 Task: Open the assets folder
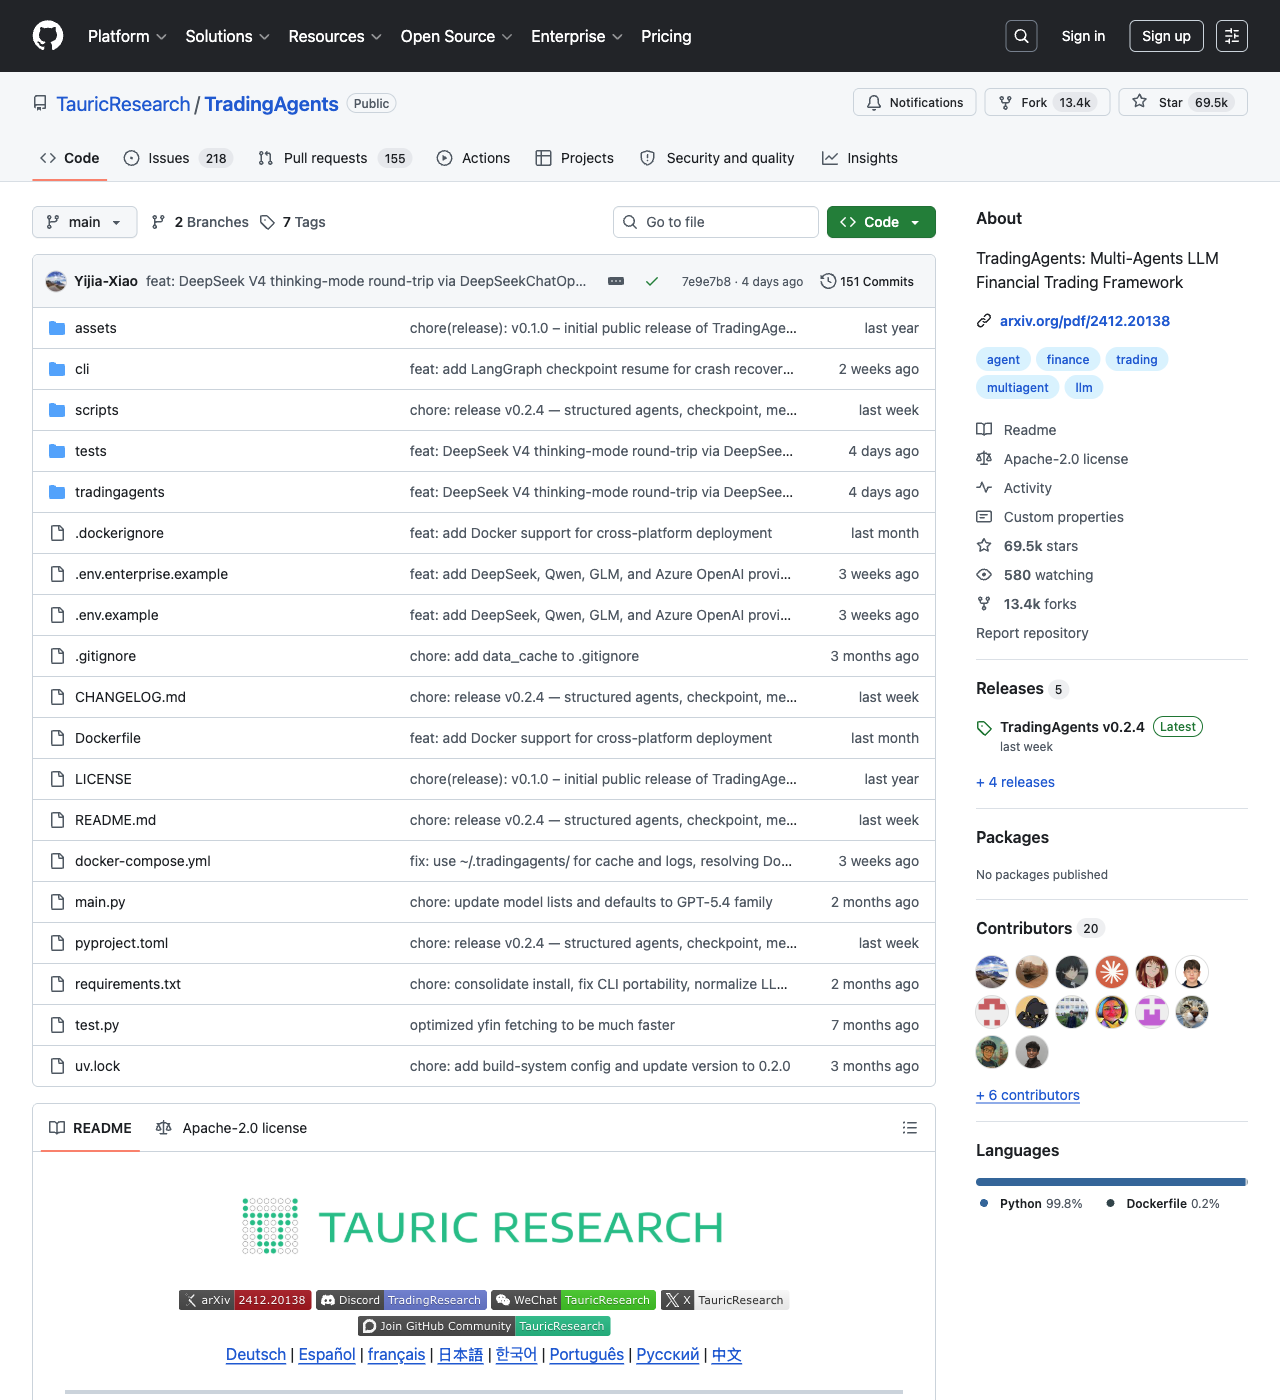click(96, 328)
